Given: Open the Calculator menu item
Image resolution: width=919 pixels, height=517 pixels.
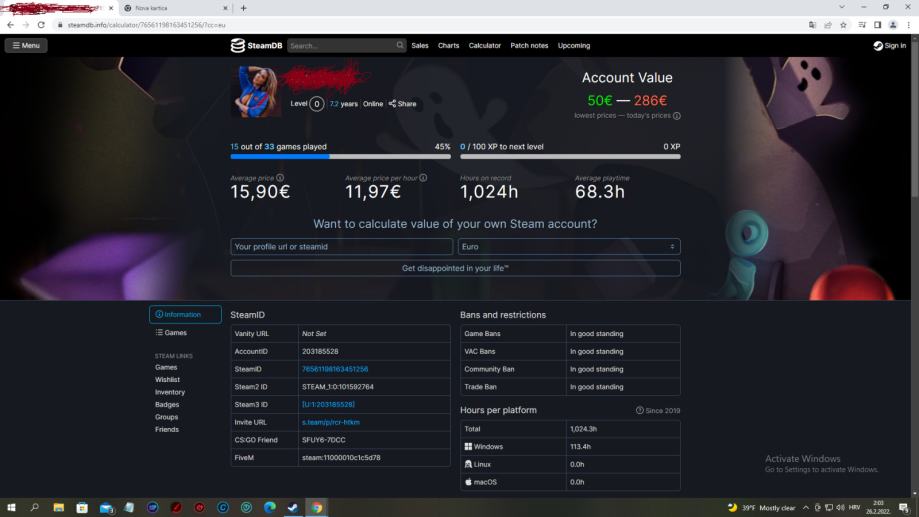Looking at the screenshot, I should coord(485,45).
